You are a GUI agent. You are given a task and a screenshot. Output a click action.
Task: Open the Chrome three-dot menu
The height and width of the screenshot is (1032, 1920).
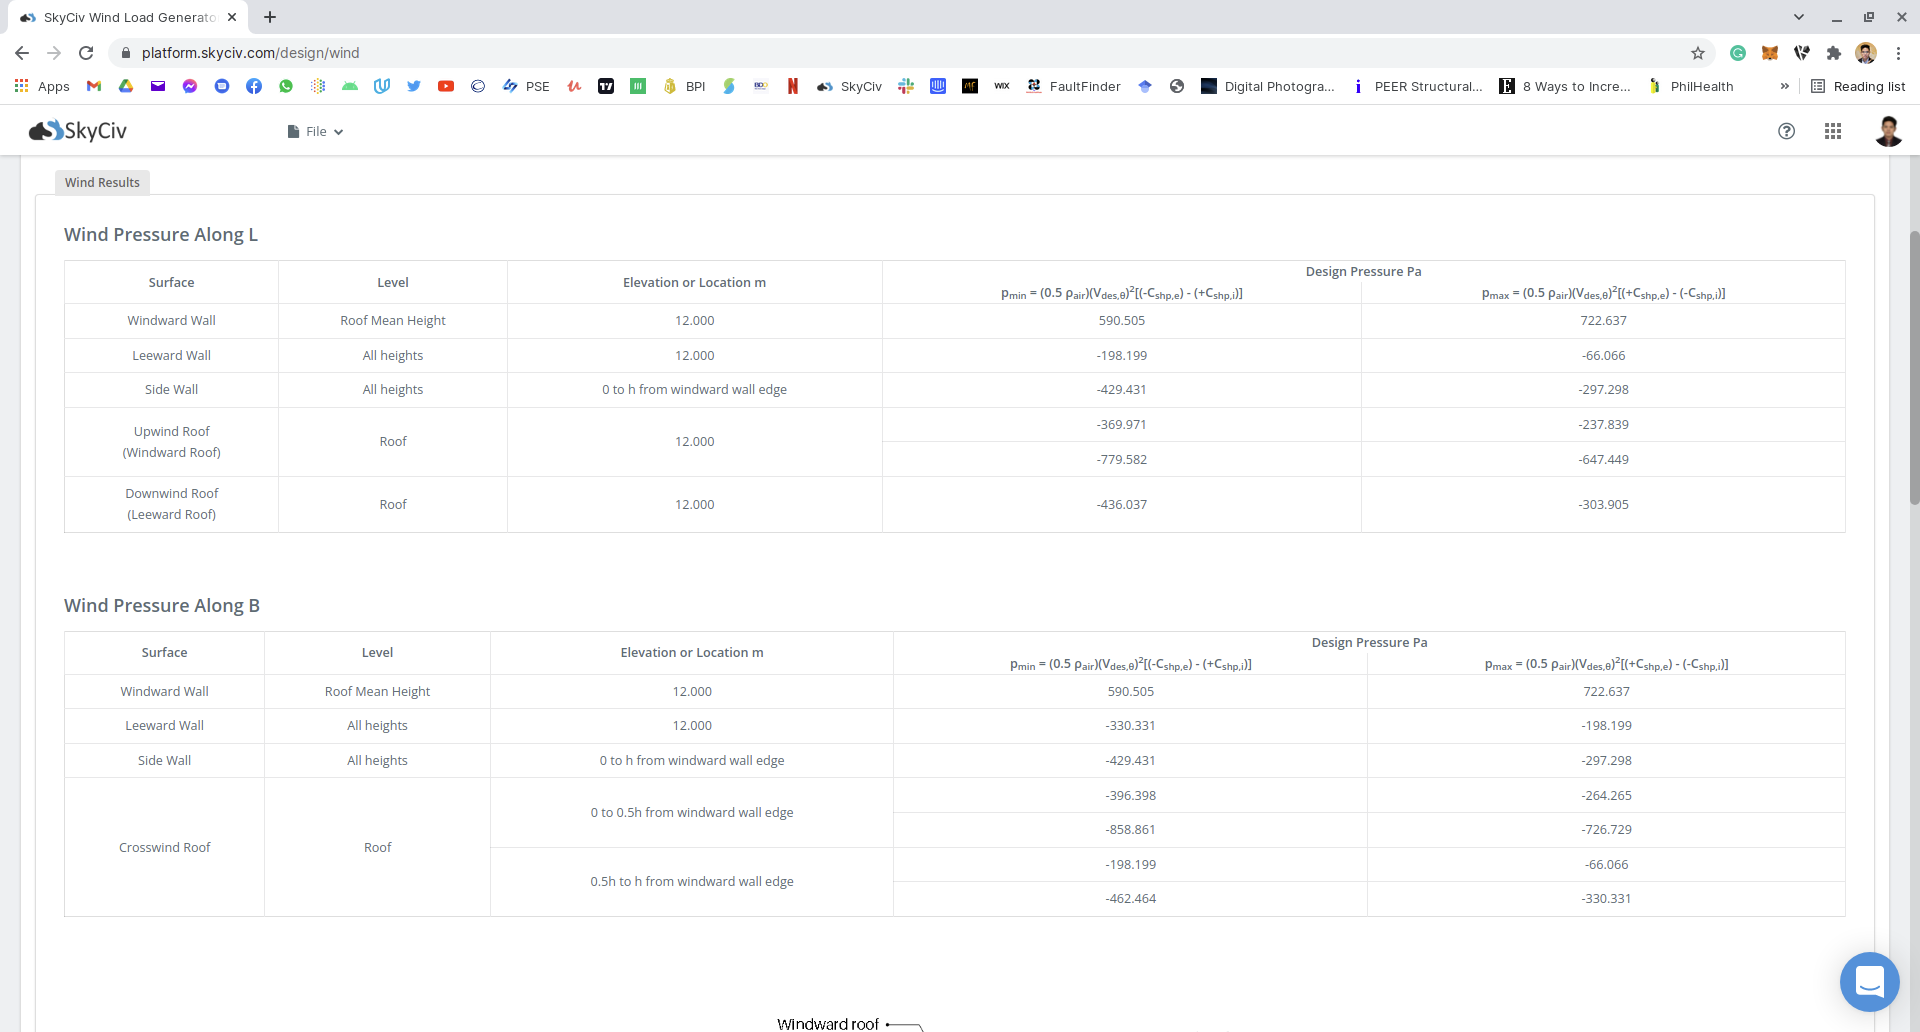tap(1898, 53)
